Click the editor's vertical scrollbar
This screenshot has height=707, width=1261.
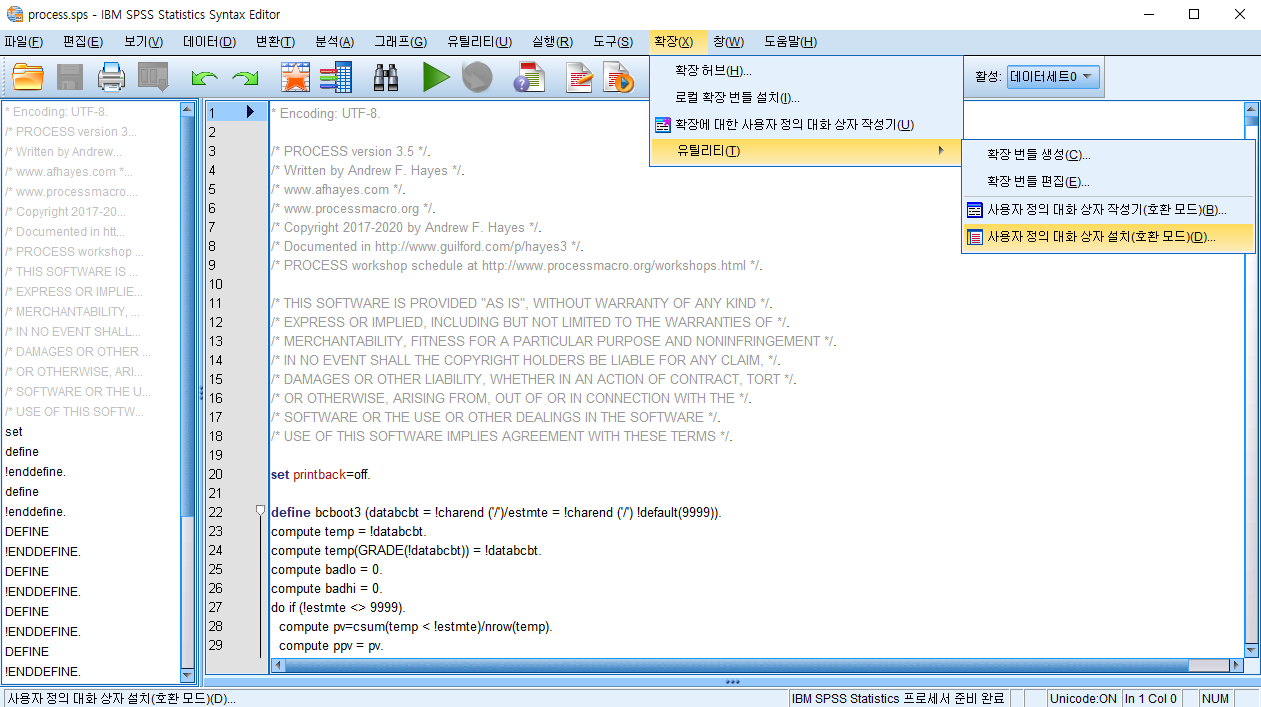(x=1250, y=122)
